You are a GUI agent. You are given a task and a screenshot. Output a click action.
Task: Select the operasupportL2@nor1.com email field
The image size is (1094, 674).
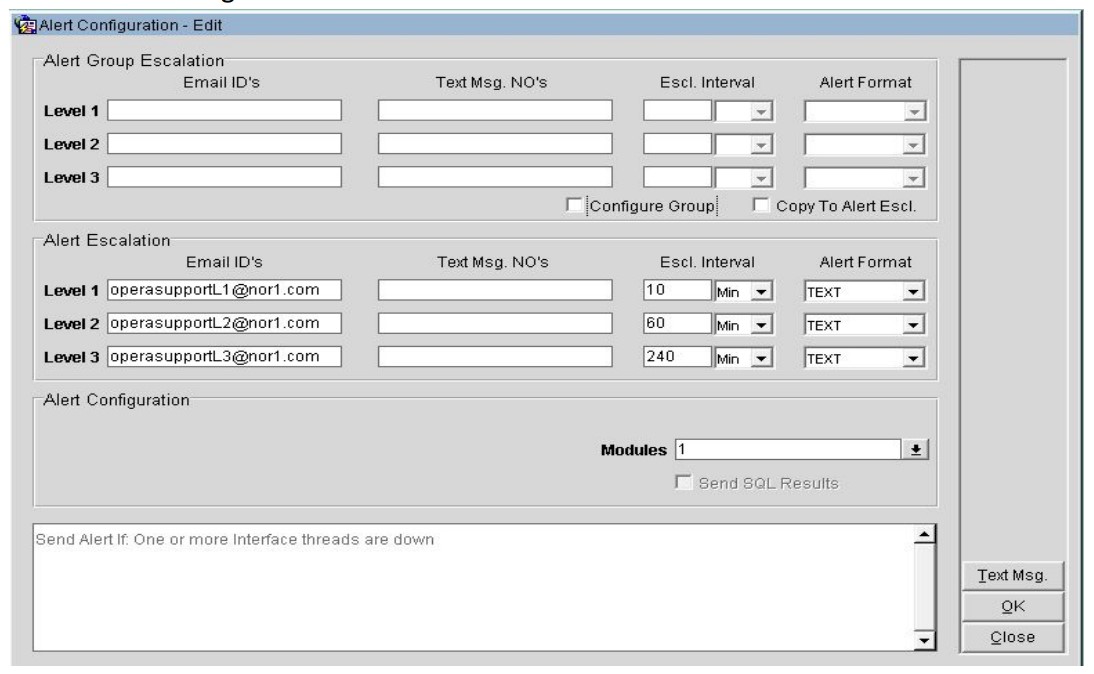(224, 323)
